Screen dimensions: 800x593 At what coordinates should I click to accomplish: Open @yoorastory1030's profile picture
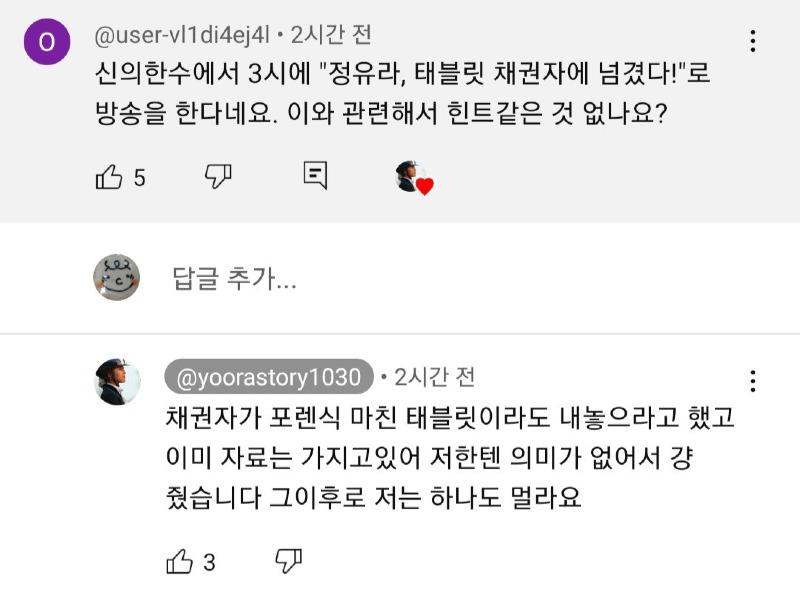coord(118,381)
